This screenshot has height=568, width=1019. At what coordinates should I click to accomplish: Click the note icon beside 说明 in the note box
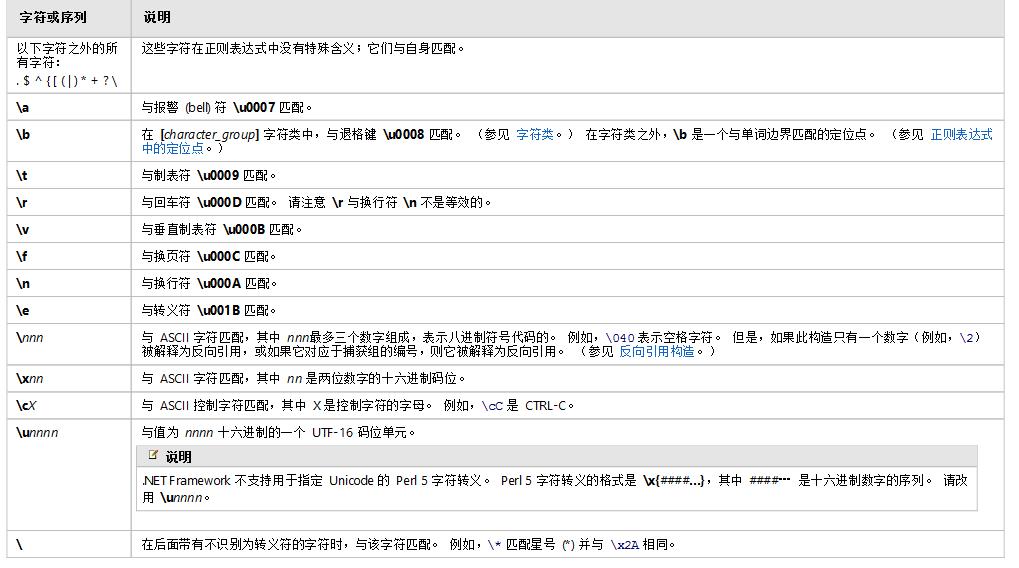[153, 456]
